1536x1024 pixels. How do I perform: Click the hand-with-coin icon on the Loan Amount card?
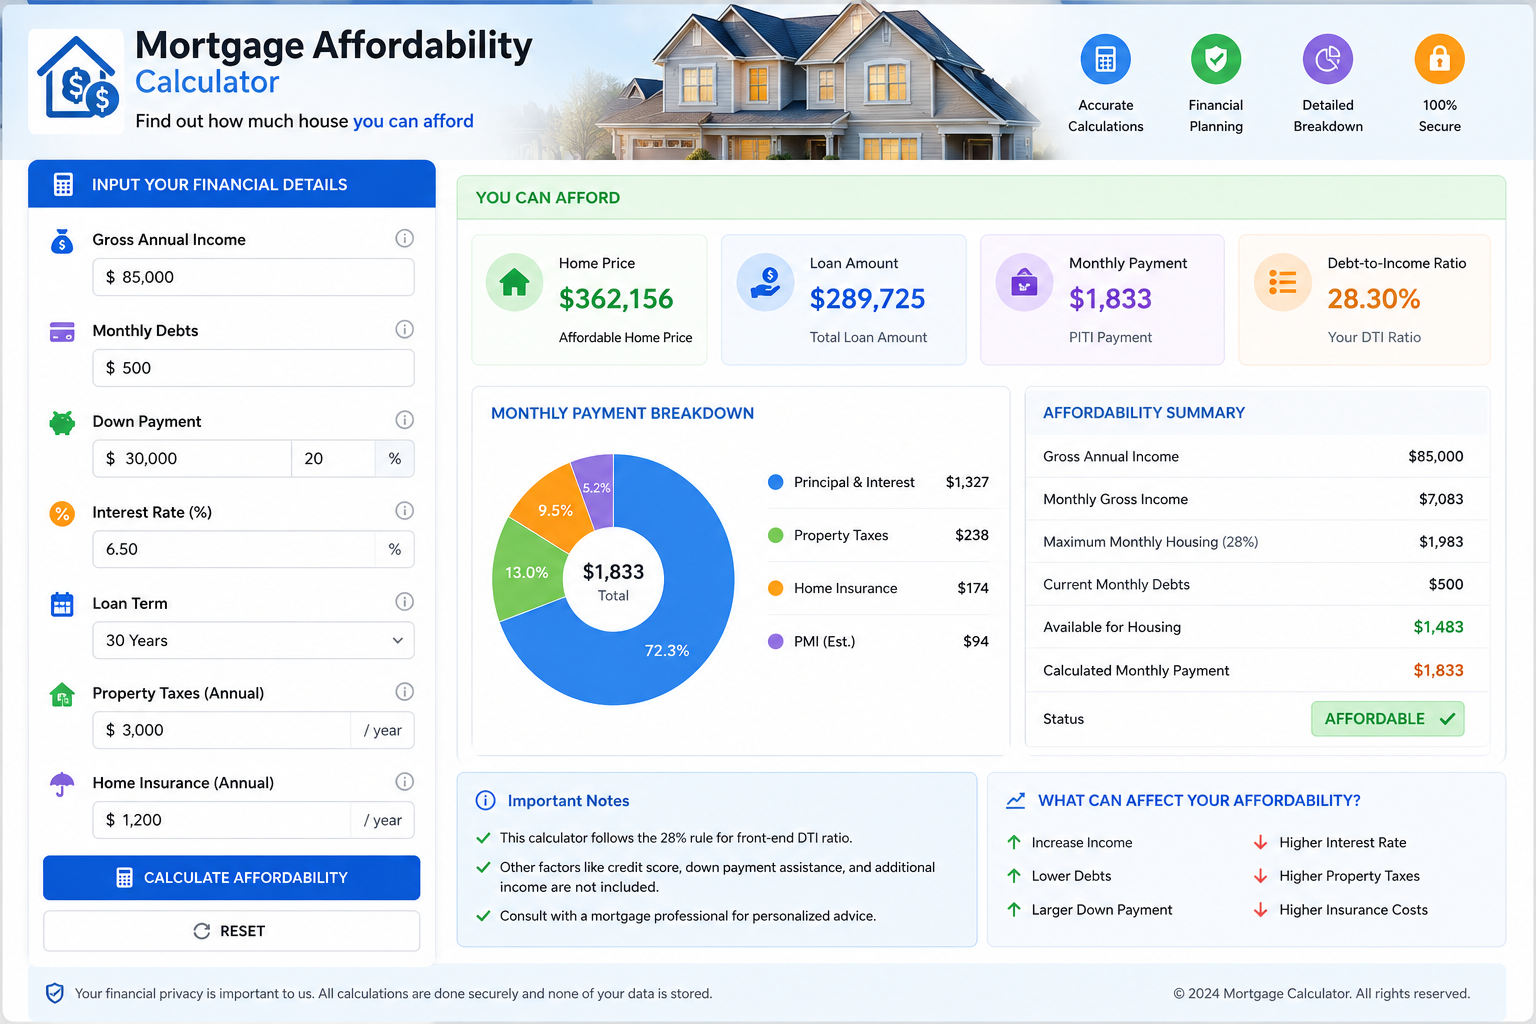(765, 282)
